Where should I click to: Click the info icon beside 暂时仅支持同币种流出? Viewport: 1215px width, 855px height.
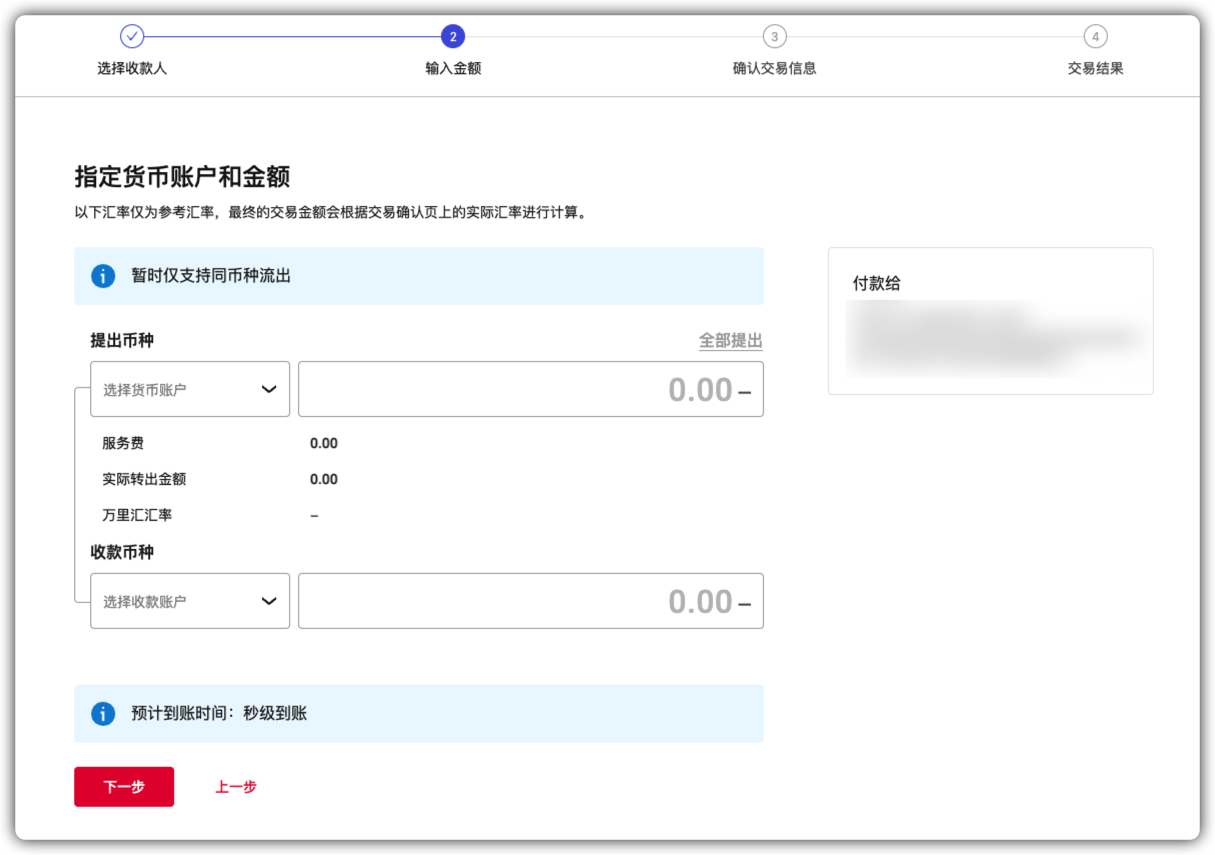tap(101, 276)
